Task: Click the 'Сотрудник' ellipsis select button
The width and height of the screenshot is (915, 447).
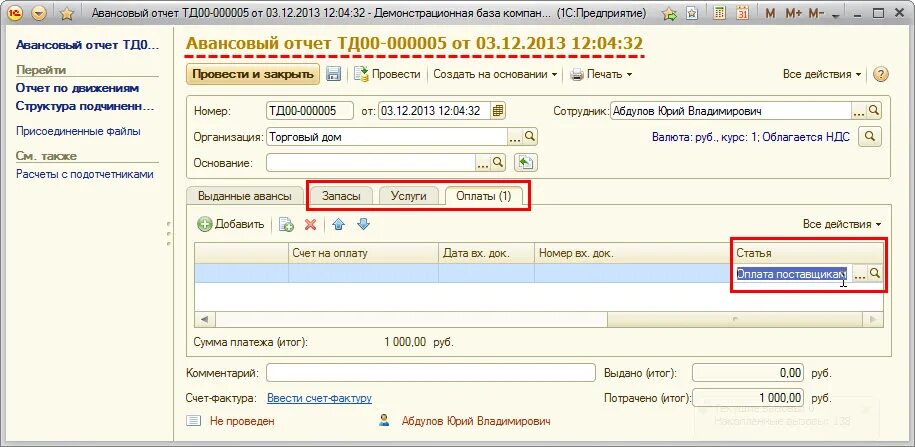Action: (x=859, y=111)
